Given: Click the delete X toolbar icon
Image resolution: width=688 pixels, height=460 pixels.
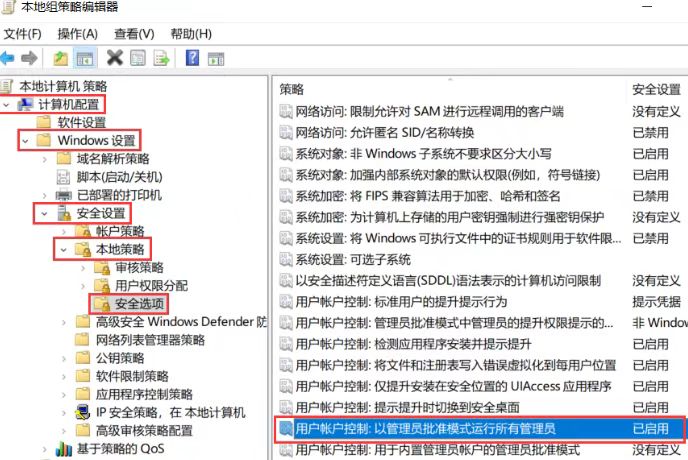Looking at the screenshot, I should [x=115, y=58].
